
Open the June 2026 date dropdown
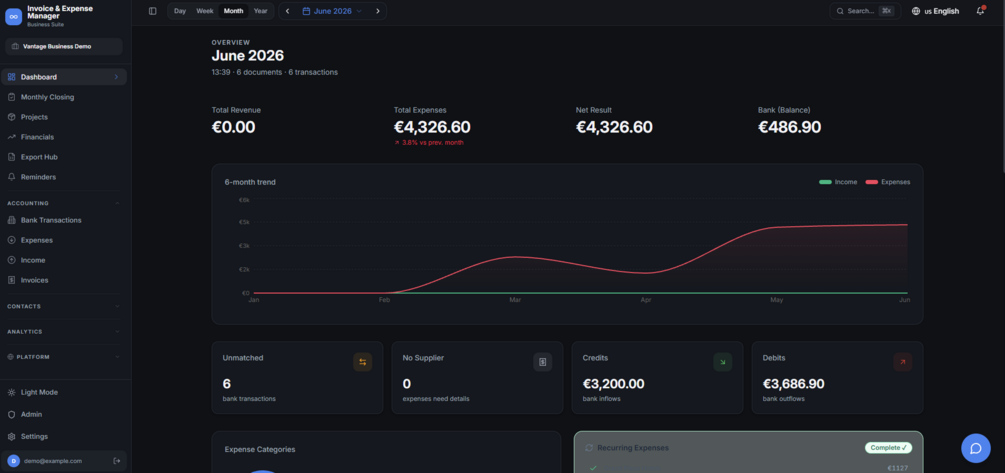(332, 11)
